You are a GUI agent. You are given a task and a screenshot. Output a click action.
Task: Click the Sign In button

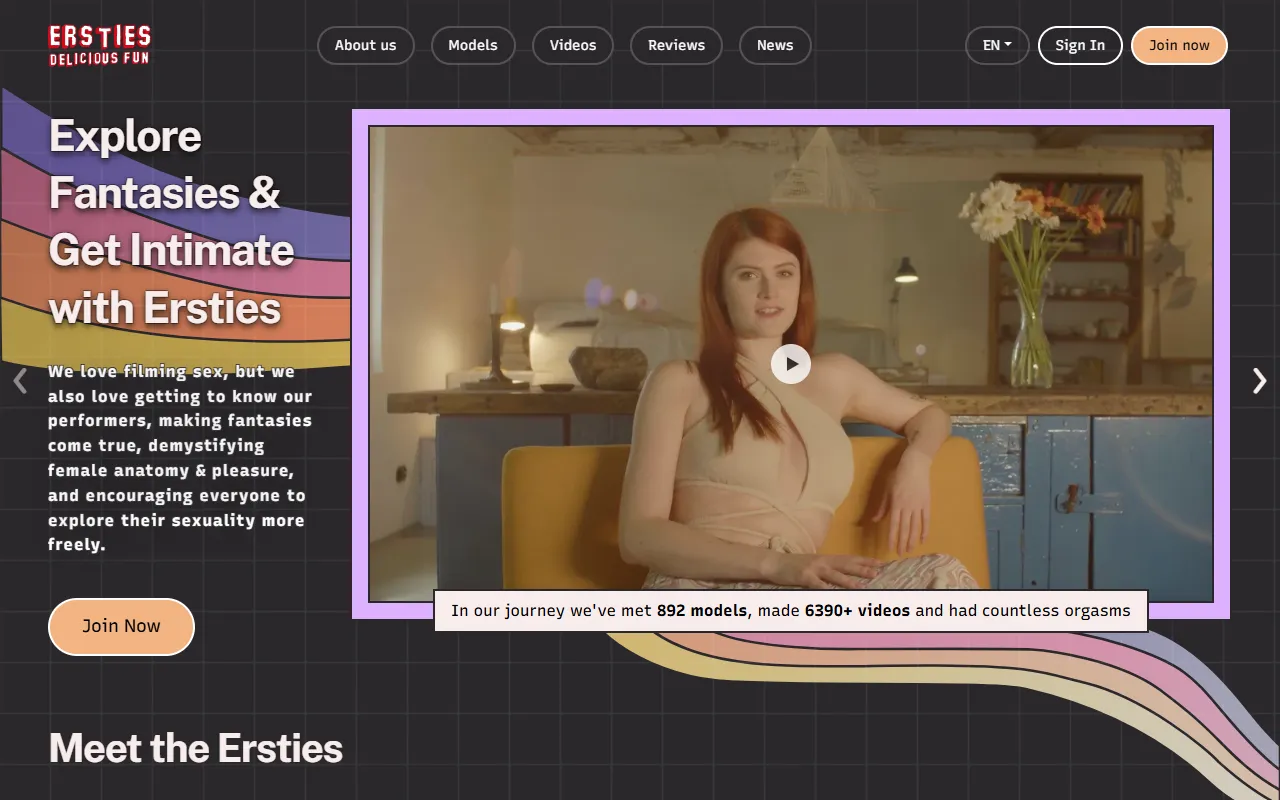[x=1080, y=45]
